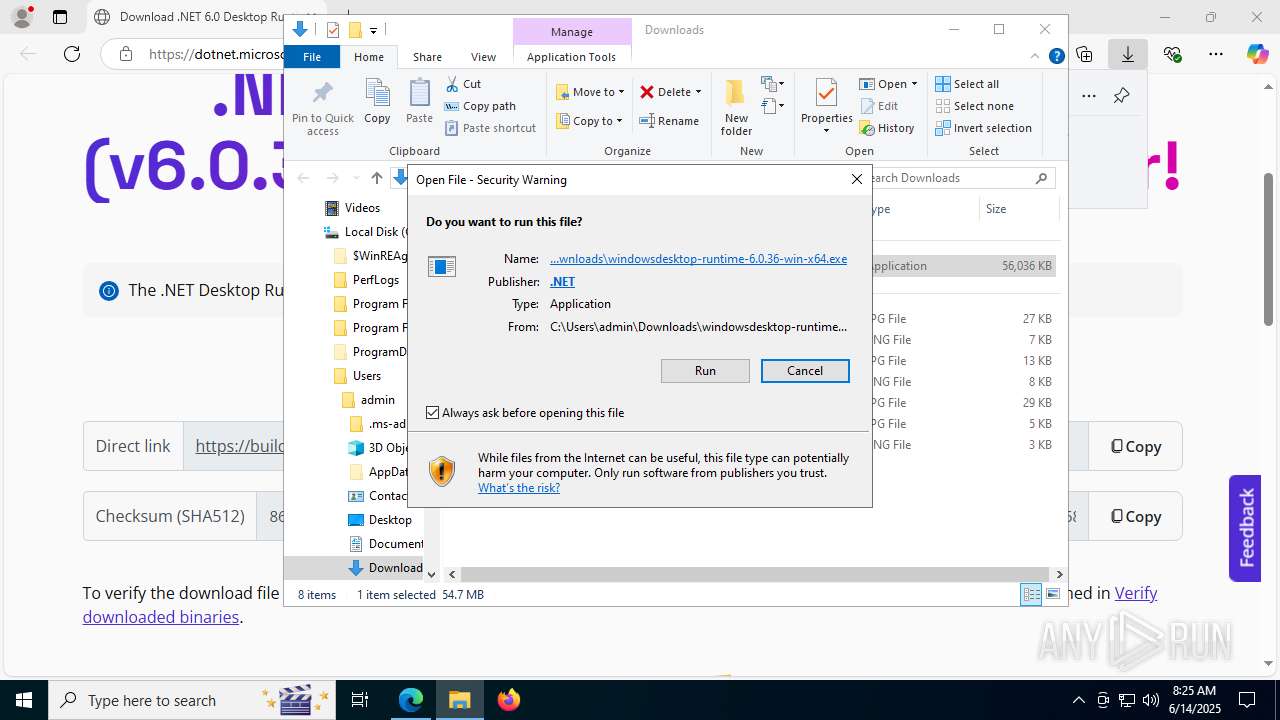Viewport: 1280px width, 720px height.
Task: Click Copy button beside Direct link
Action: [1135, 447]
